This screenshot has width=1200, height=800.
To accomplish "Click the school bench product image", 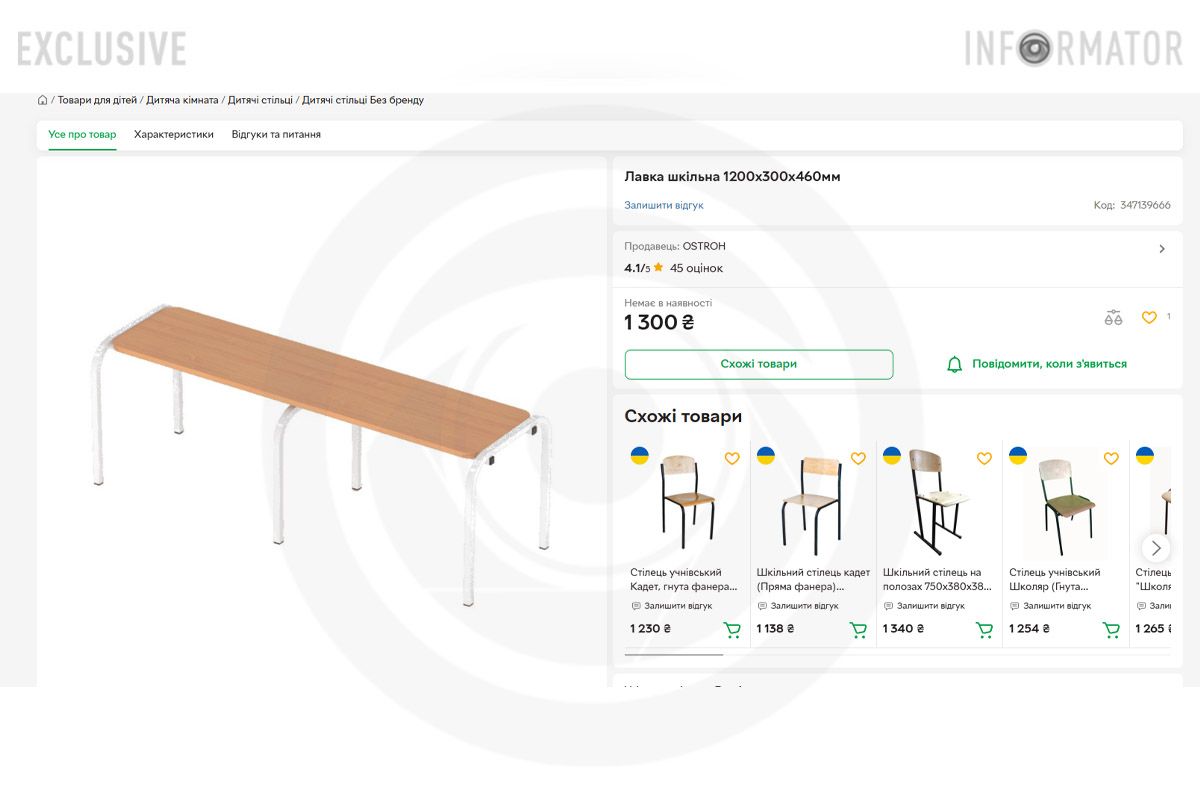I will pos(320,420).
